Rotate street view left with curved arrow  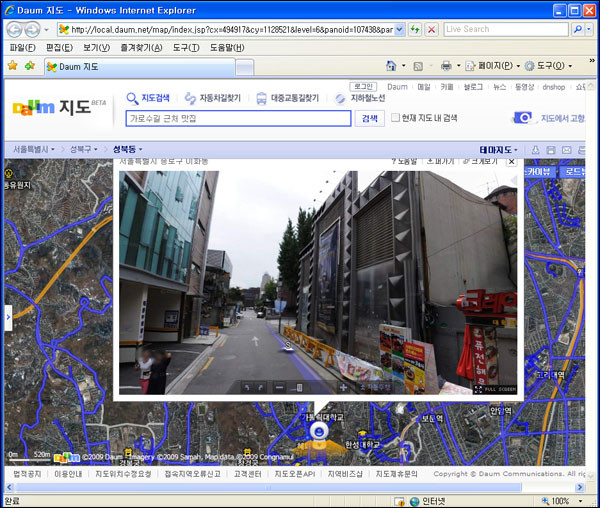pyautogui.click(x=247, y=388)
